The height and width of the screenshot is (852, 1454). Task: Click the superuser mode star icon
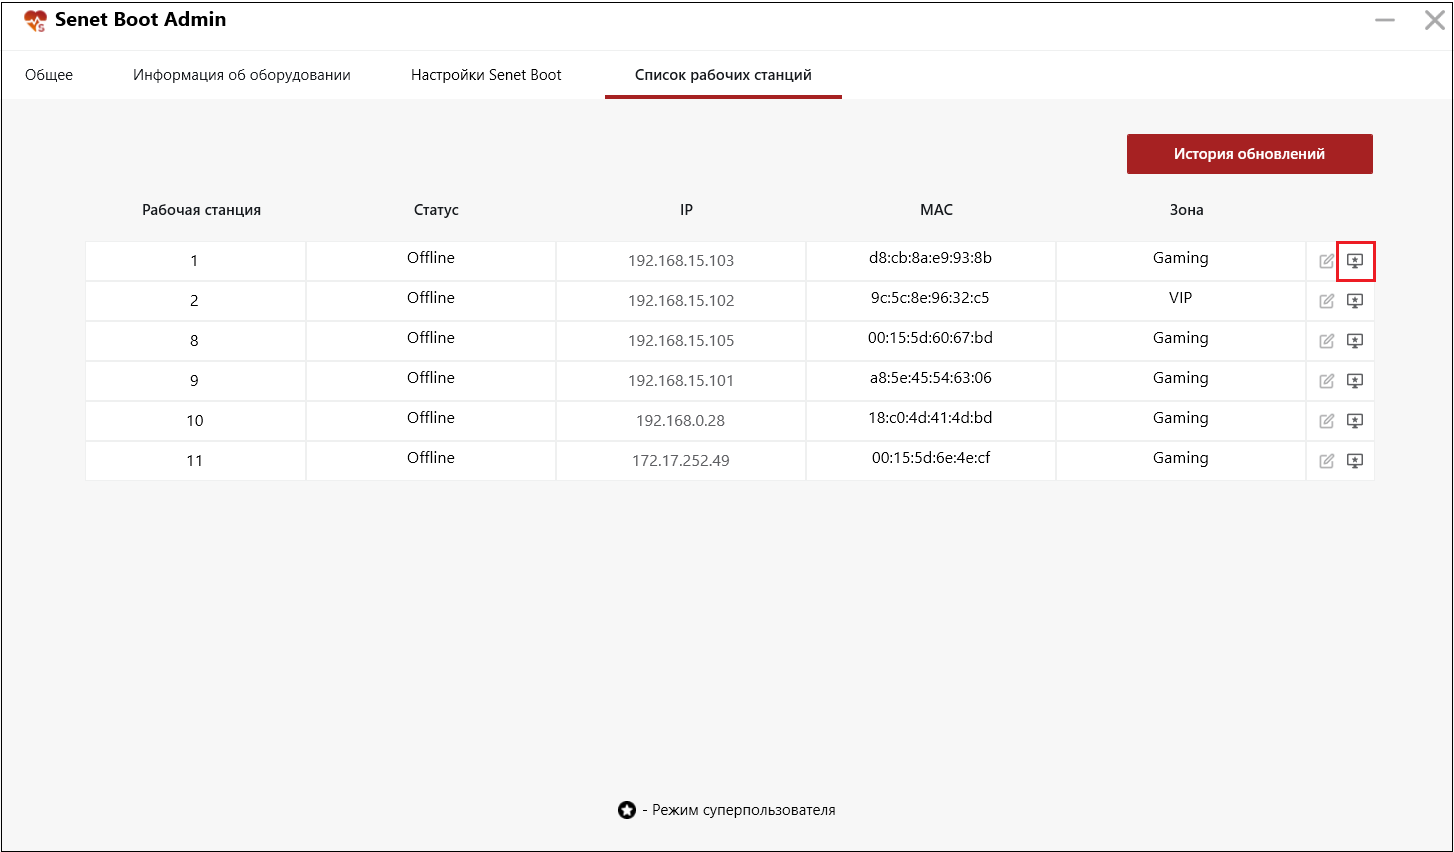coord(627,810)
